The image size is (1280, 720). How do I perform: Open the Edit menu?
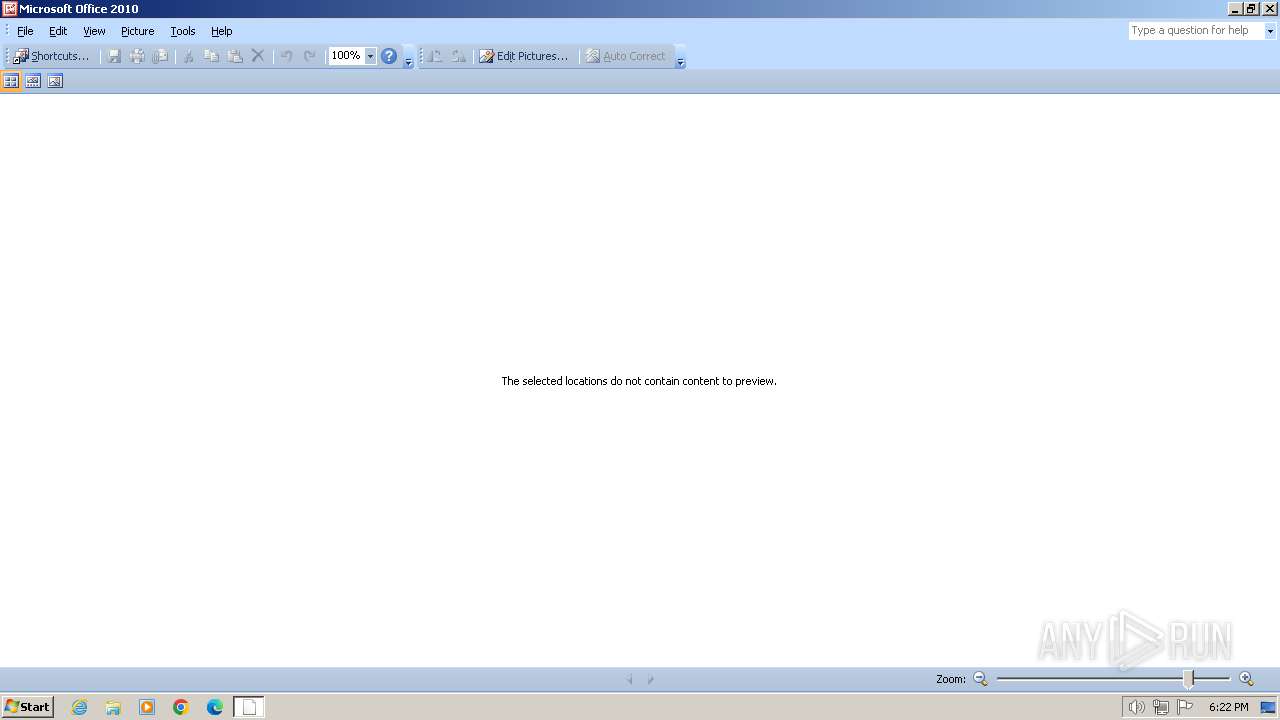[x=58, y=31]
